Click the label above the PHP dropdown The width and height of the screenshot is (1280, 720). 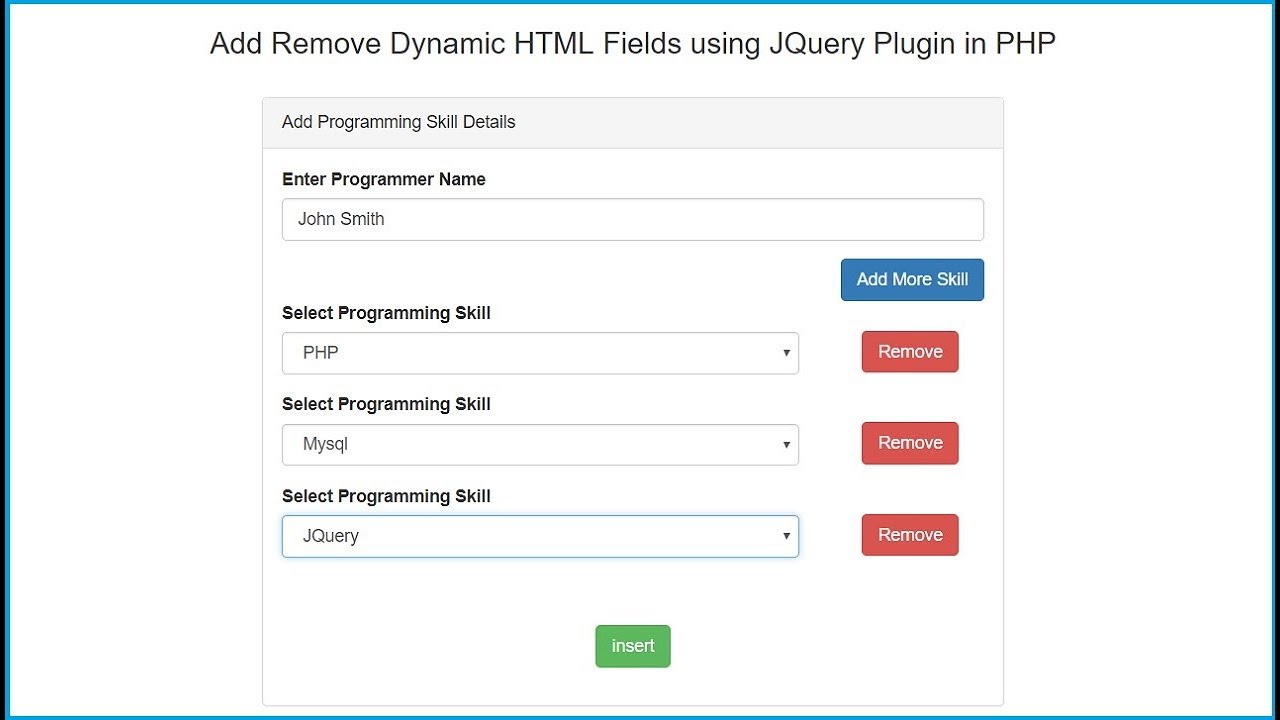click(386, 313)
